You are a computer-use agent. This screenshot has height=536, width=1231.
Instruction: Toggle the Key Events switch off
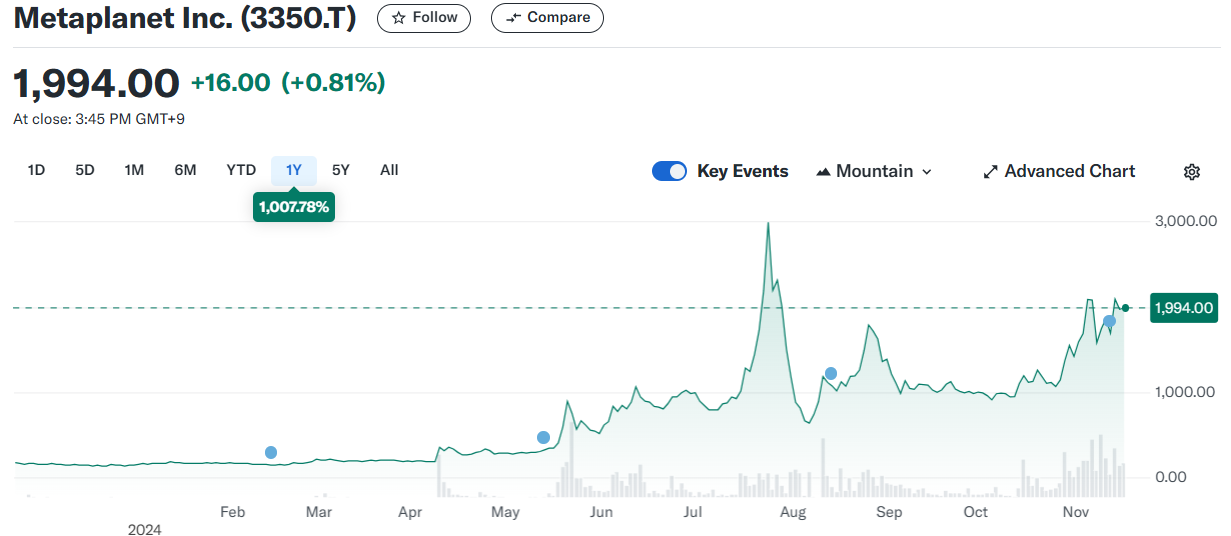(x=669, y=171)
